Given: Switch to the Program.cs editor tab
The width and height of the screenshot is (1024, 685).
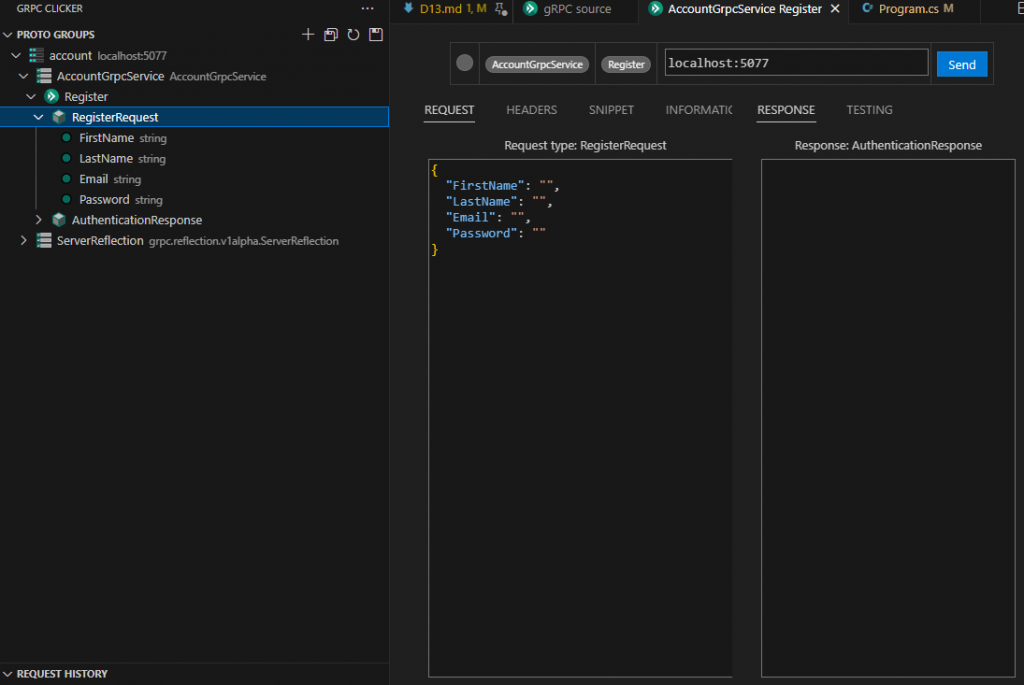Looking at the screenshot, I should click(x=908, y=9).
